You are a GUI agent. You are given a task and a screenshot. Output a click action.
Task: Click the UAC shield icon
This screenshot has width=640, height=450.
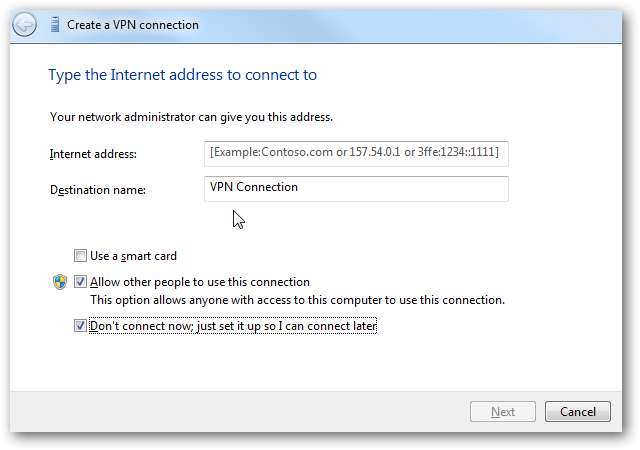tap(59, 282)
